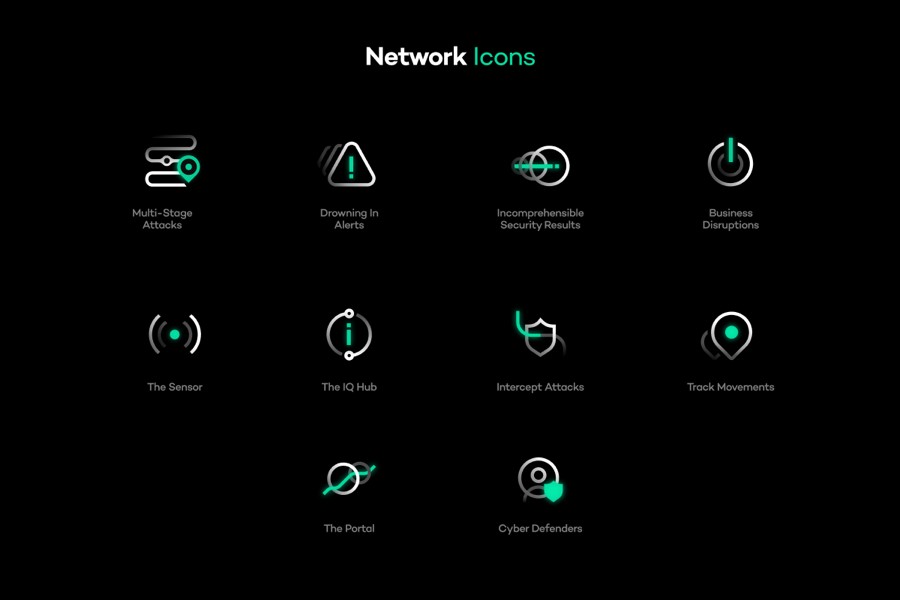Select The Portal icon

pos(349,478)
